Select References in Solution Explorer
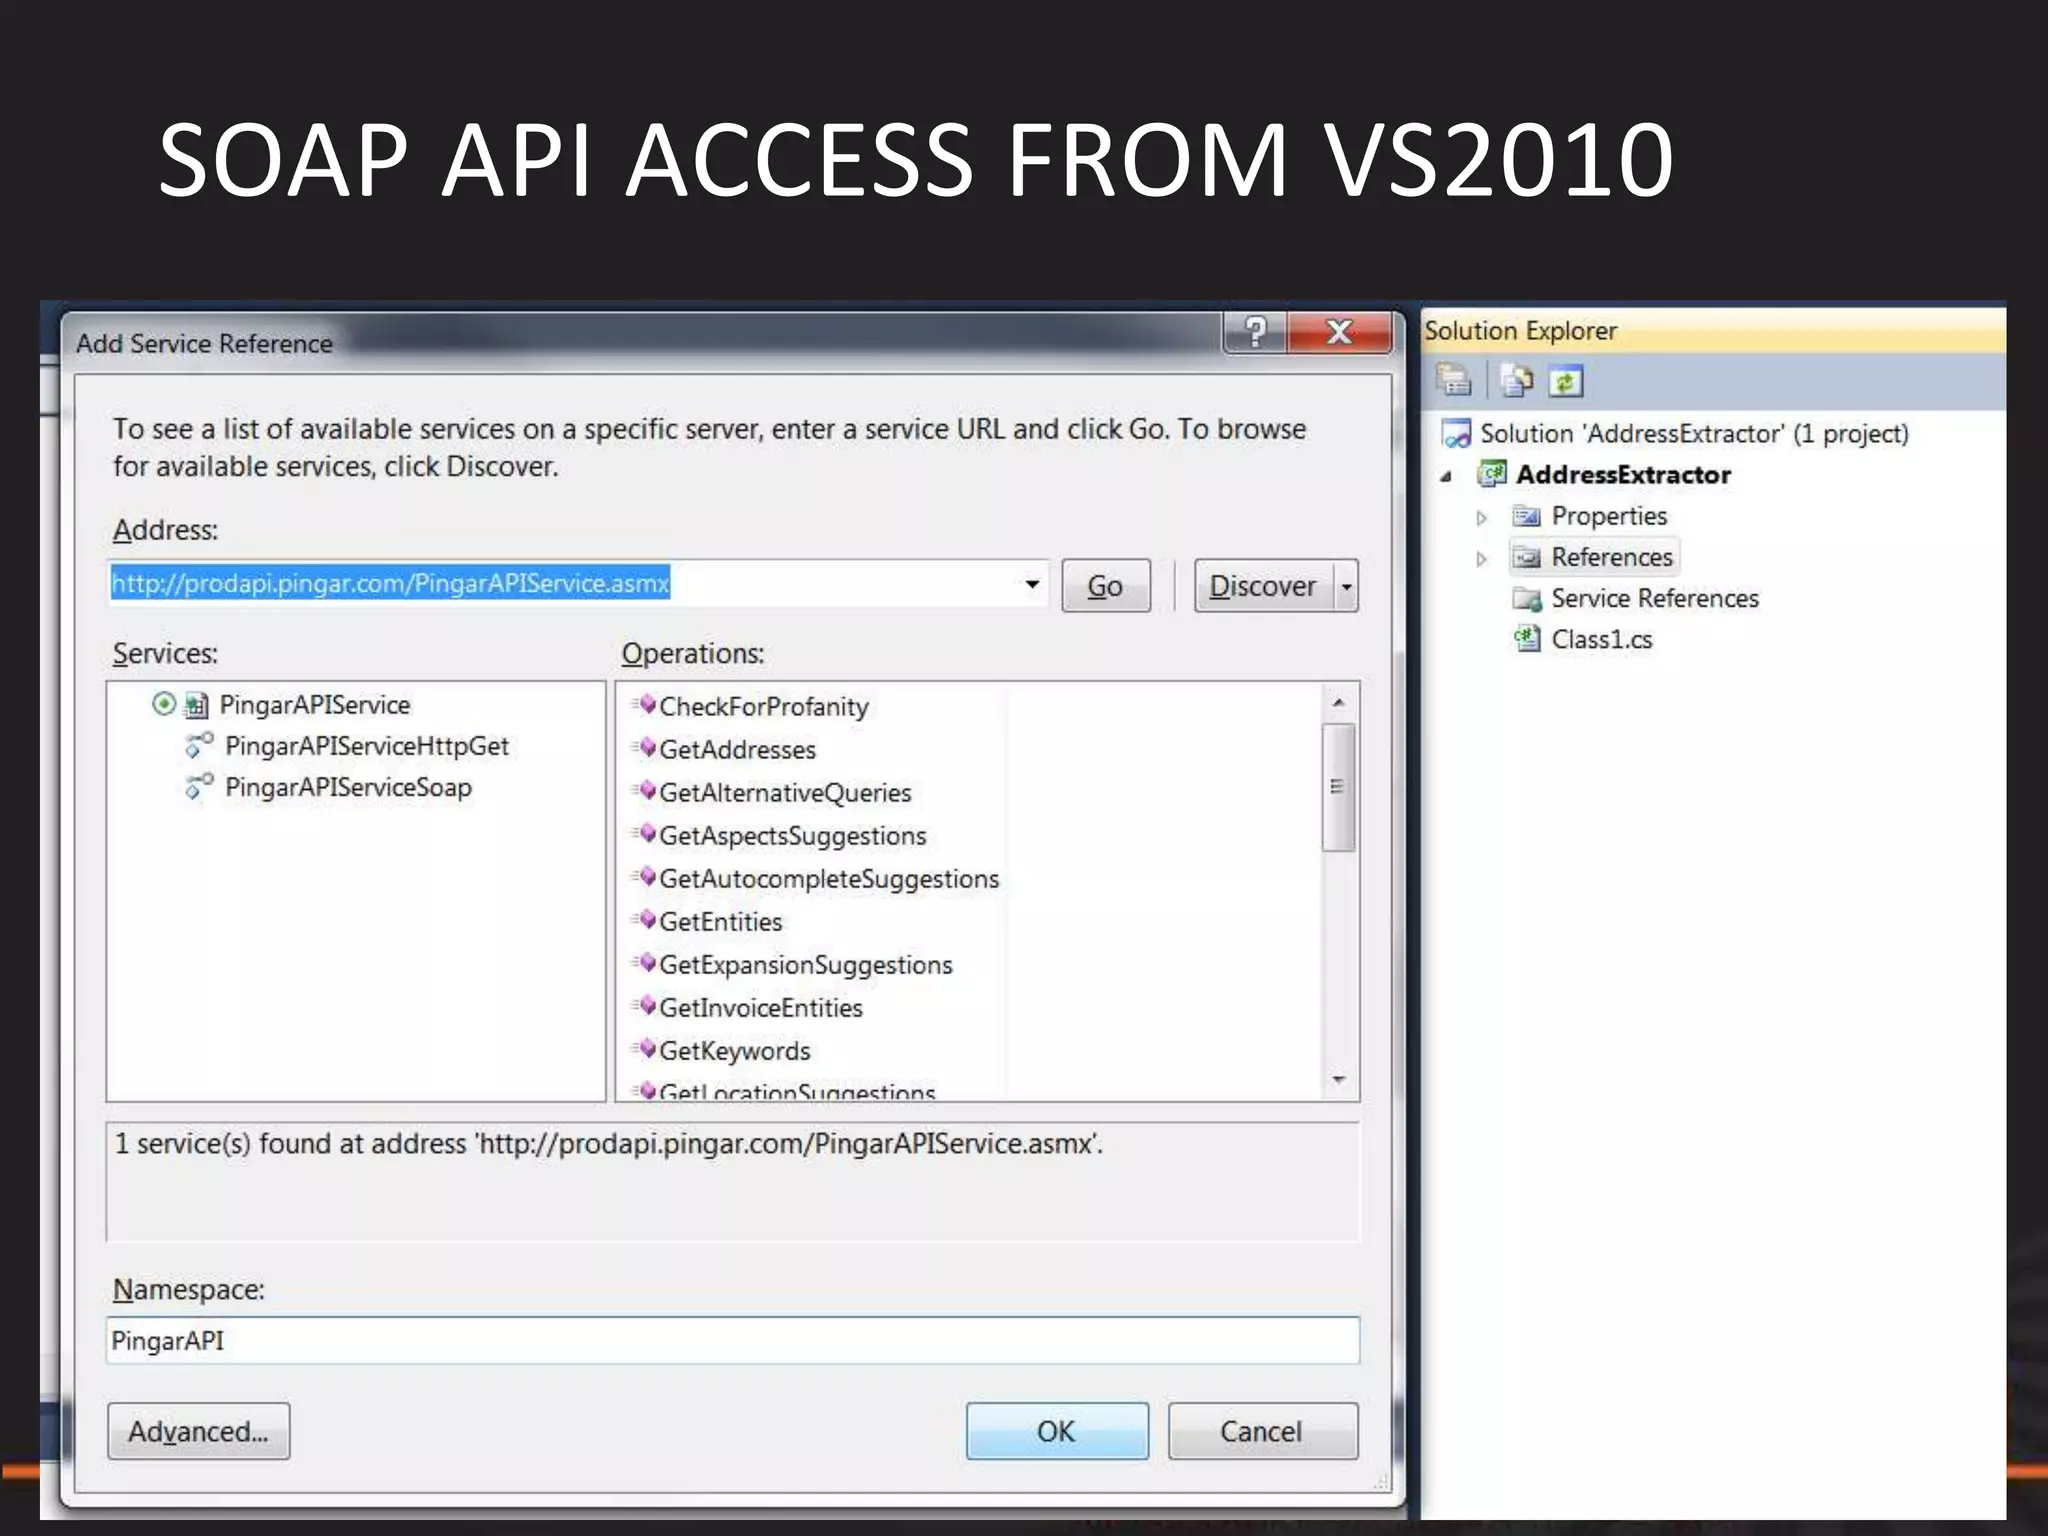Image resolution: width=2048 pixels, height=1536 pixels. tap(1612, 557)
